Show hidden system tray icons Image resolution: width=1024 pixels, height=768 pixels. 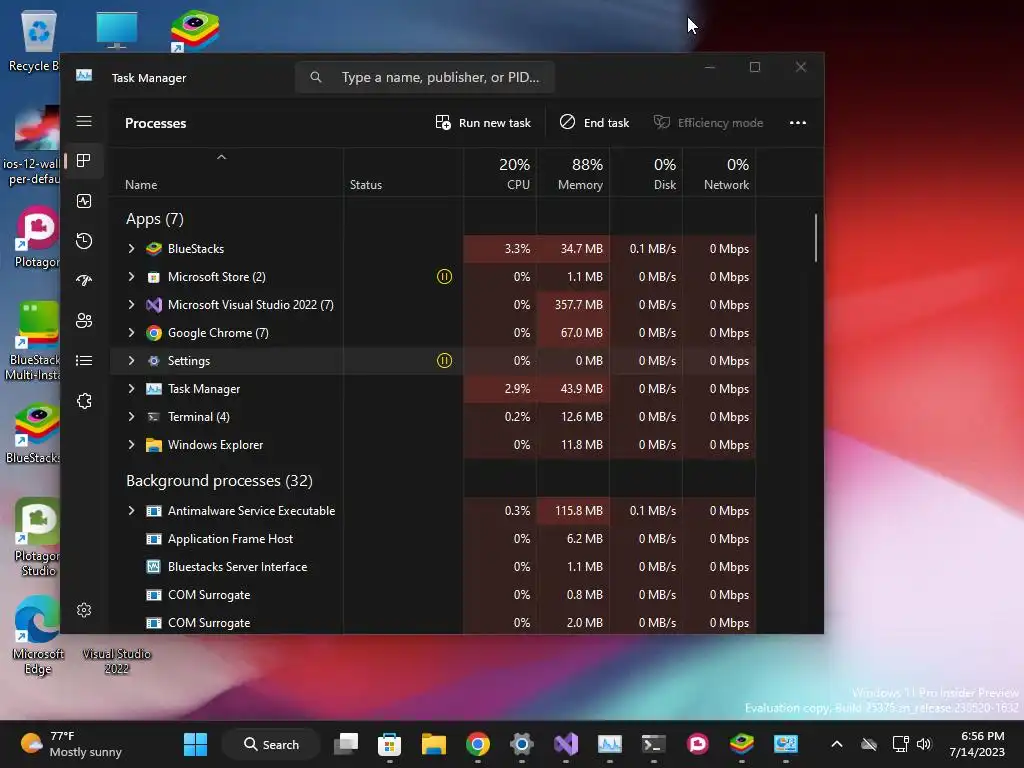[x=837, y=744]
